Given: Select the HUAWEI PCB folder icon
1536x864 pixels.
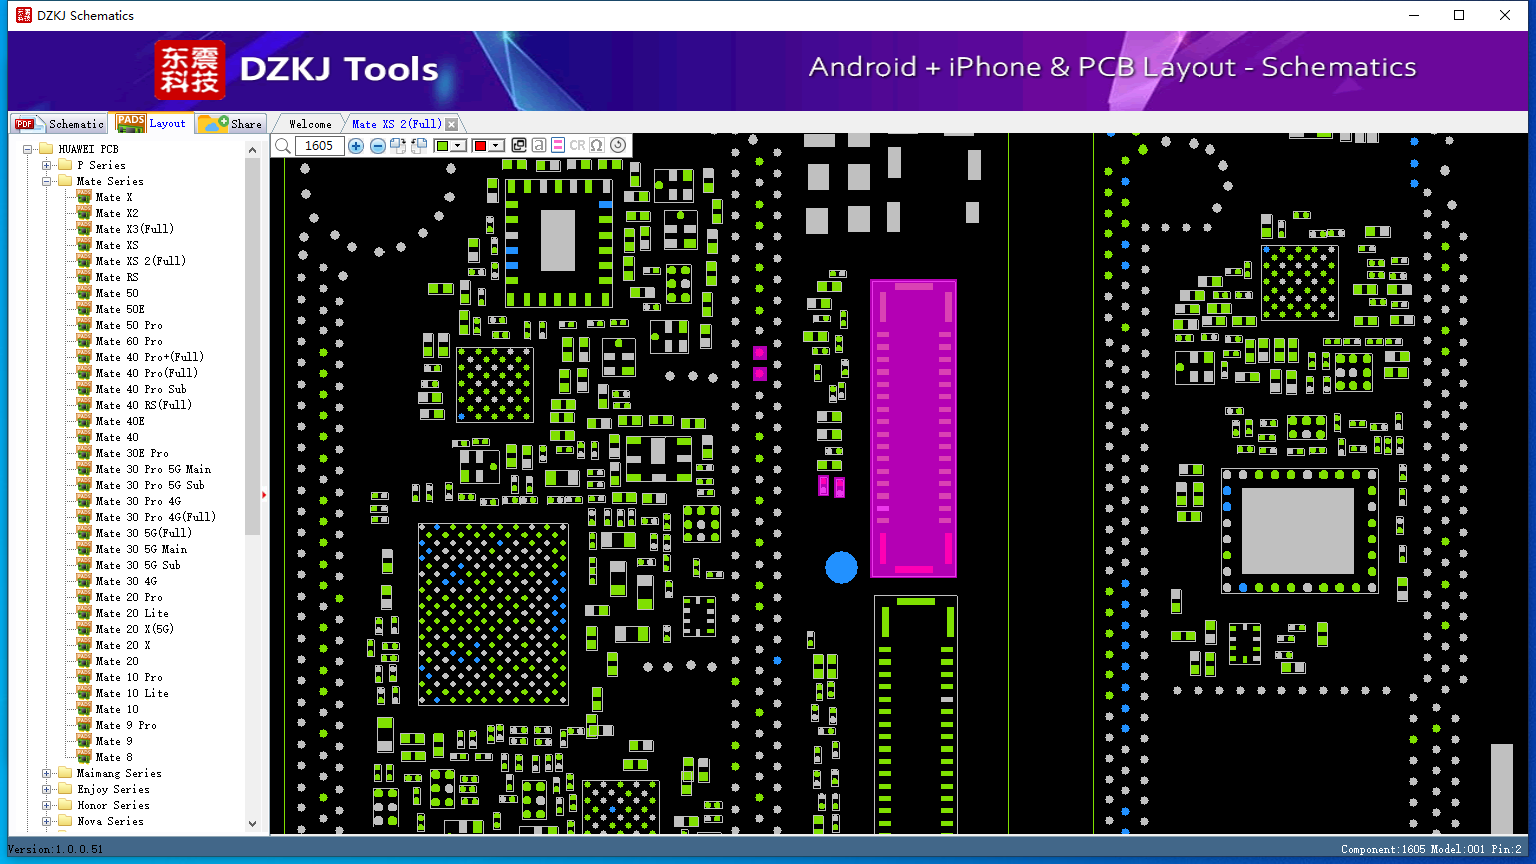Looking at the screenshot, I should tap(46, 149).
